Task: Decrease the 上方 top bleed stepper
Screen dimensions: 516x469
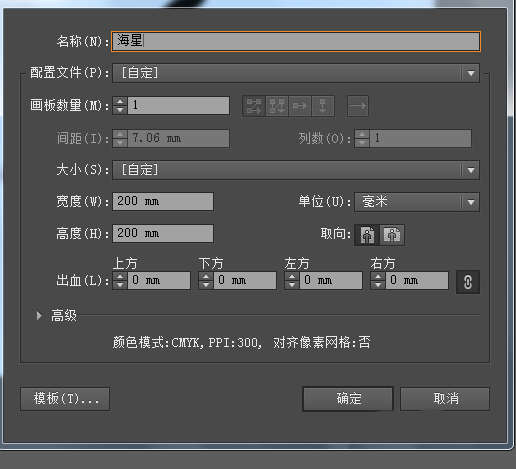Action: [120, 285]
